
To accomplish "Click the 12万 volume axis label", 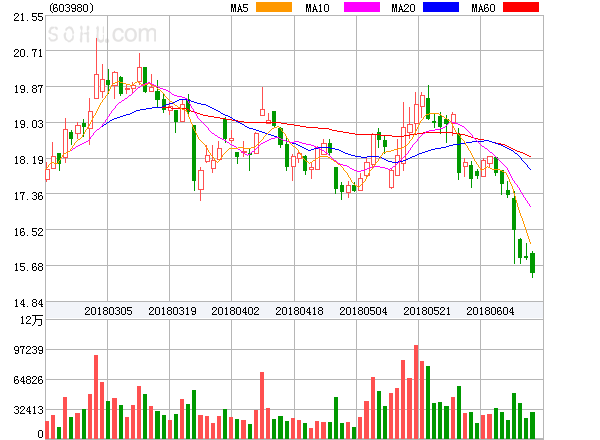I will [31, 320].
